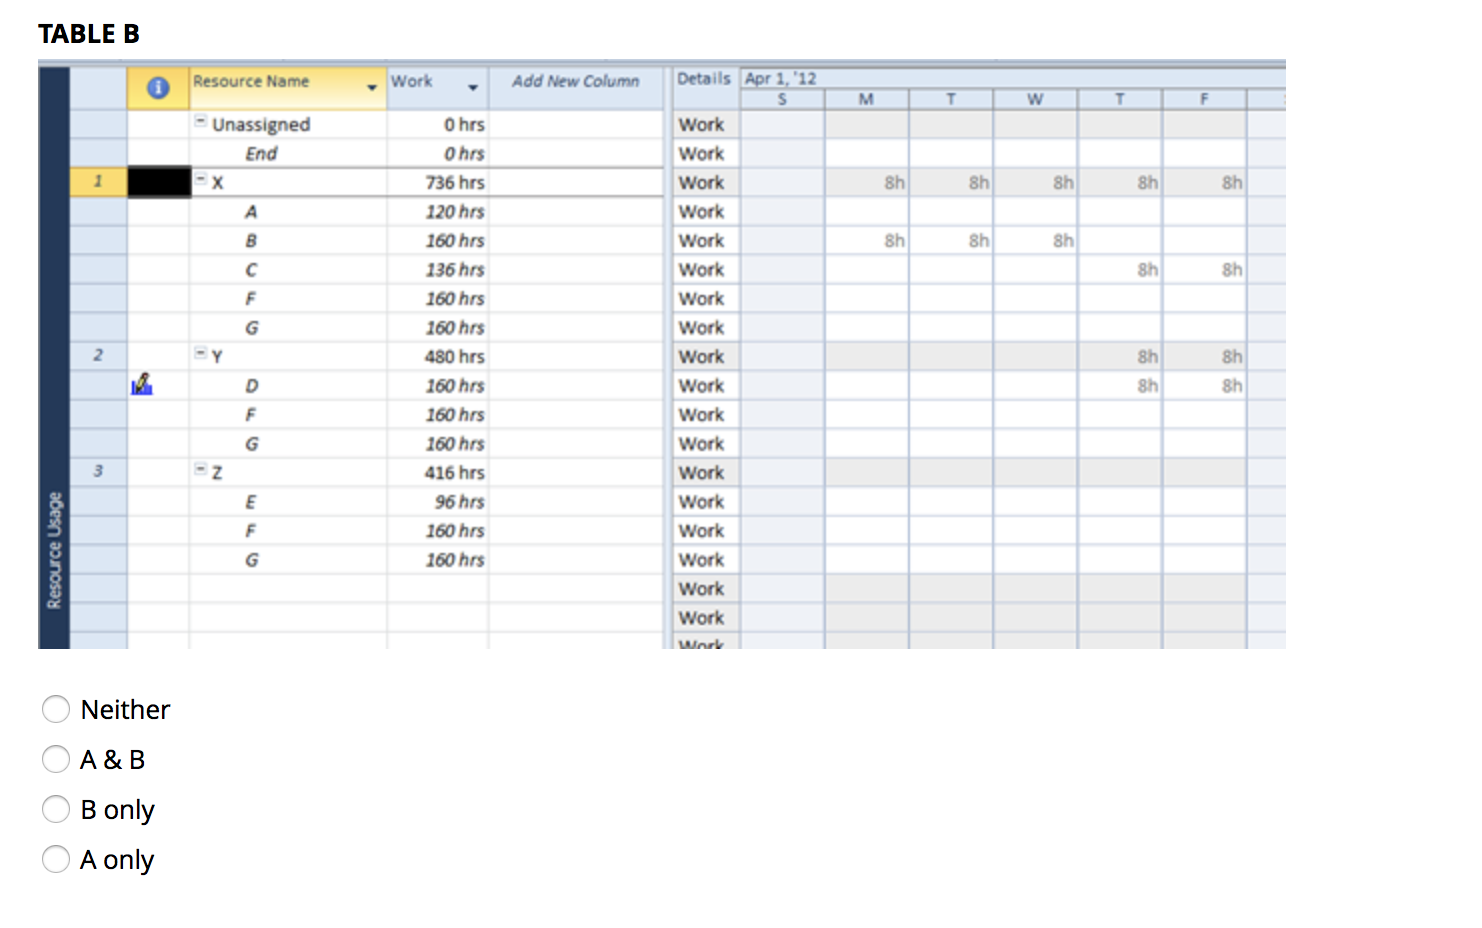Collapse resource X assignments
1482x928 pixels.
[201, 181]
